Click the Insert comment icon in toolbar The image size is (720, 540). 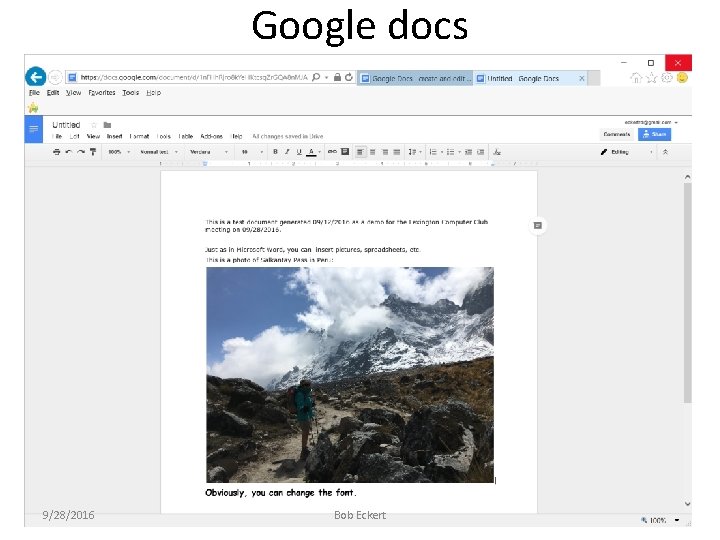click(x=345, y=152)
